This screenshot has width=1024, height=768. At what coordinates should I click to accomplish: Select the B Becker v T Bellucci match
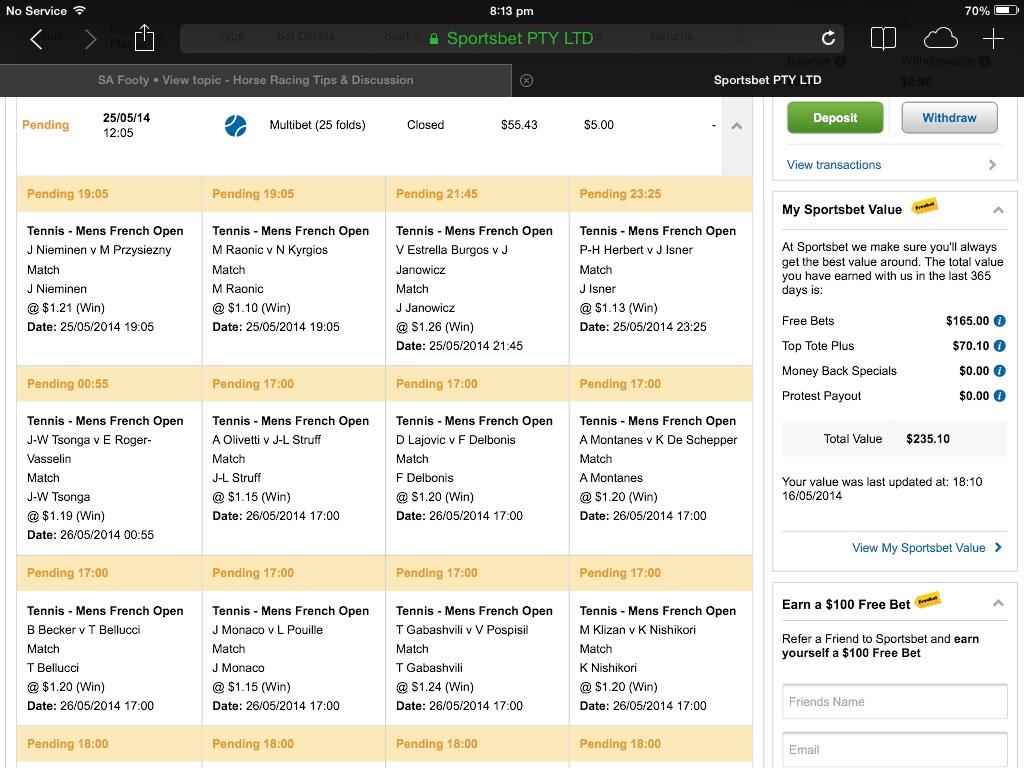tap(84, 630)
